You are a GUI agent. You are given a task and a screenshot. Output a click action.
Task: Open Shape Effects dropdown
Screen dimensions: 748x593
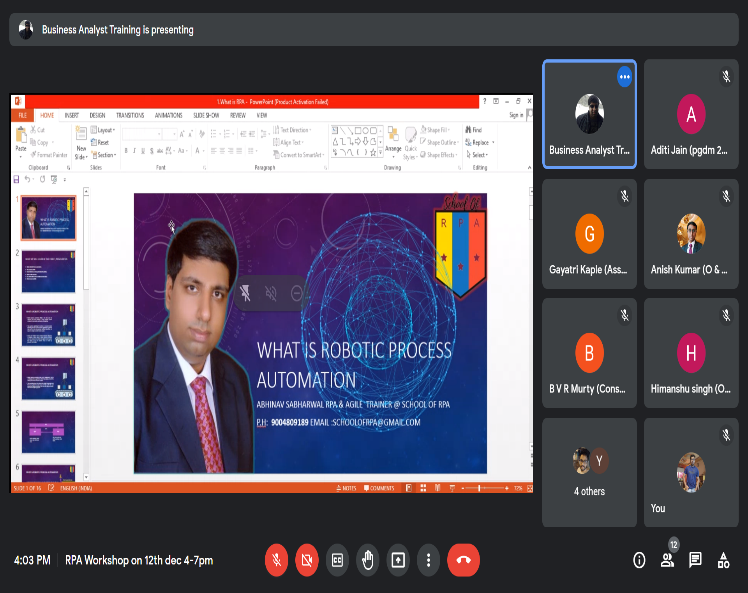tap(438, 155)
